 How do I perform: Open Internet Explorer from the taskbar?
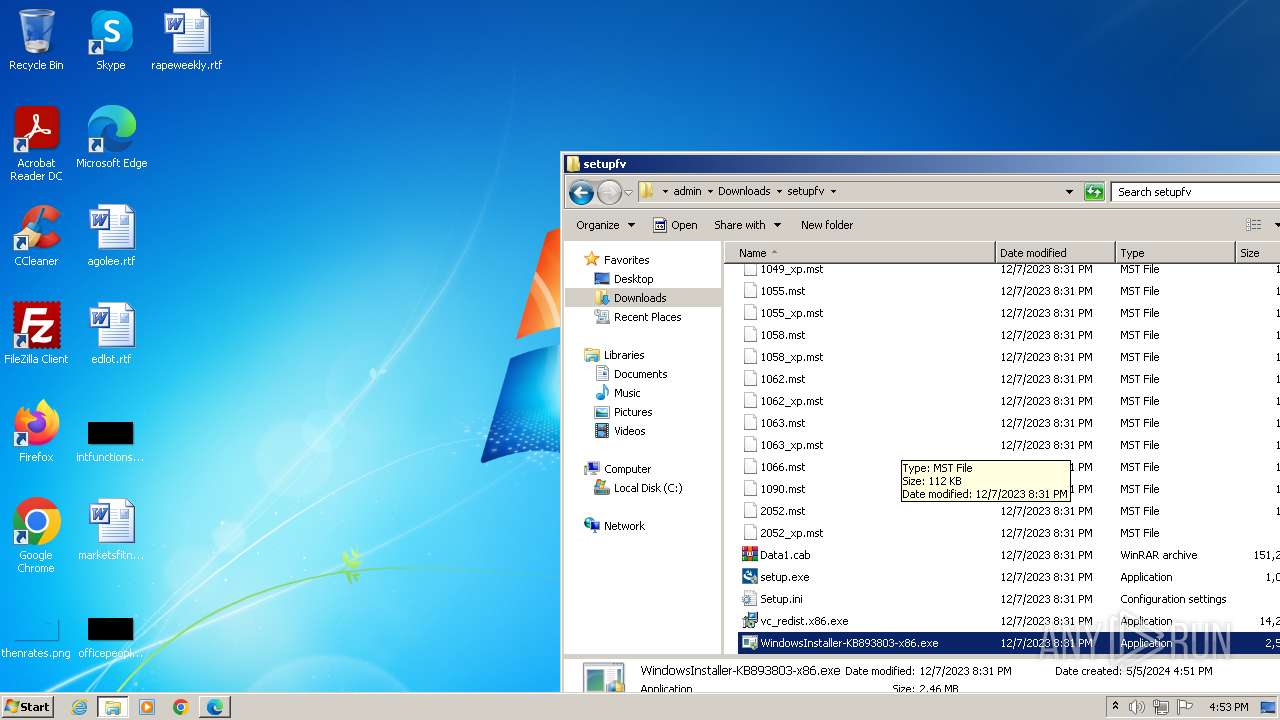coord(79,707)
